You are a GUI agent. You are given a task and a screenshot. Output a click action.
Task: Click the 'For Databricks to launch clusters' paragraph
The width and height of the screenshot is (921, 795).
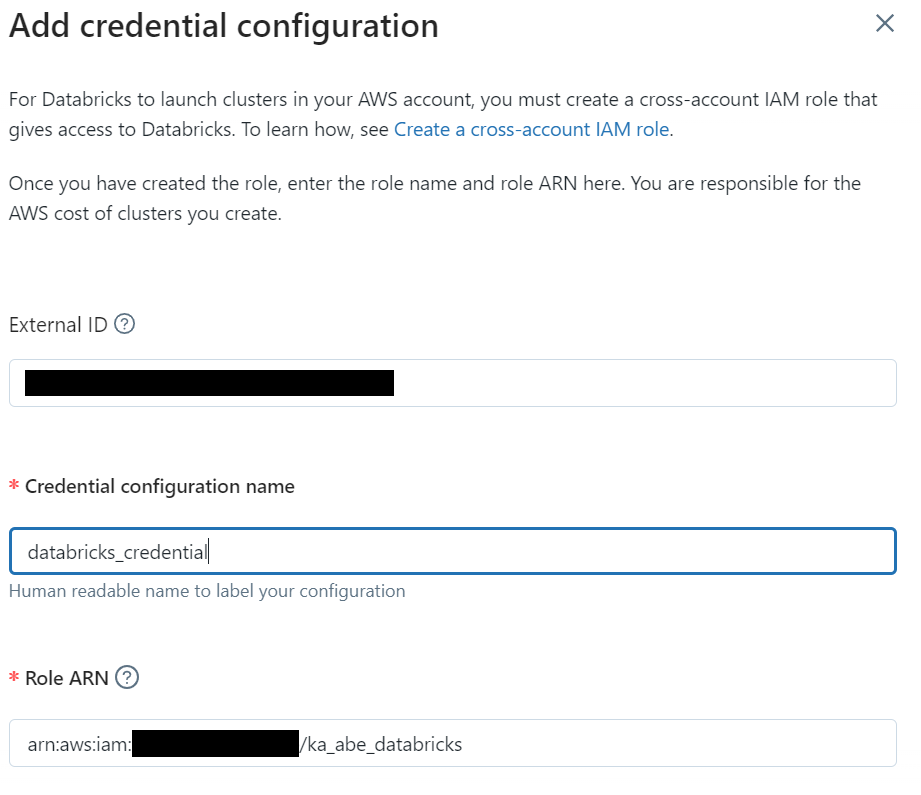(x=443, y=115)
